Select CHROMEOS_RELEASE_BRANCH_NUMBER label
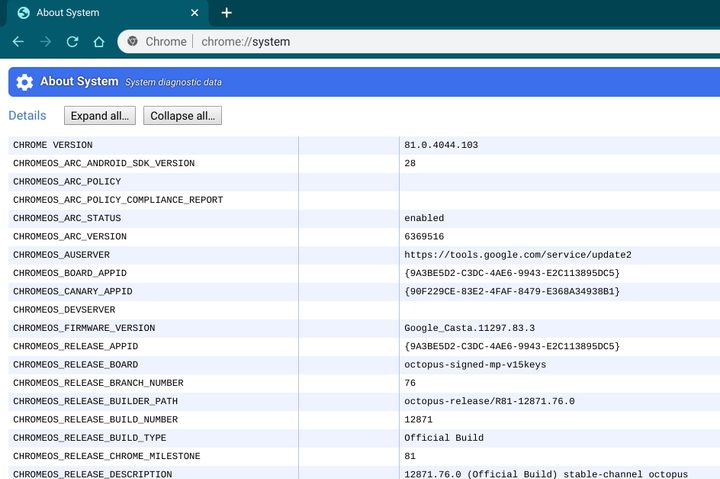The width and height of the screenshot is (720, 479). point(98,383)
